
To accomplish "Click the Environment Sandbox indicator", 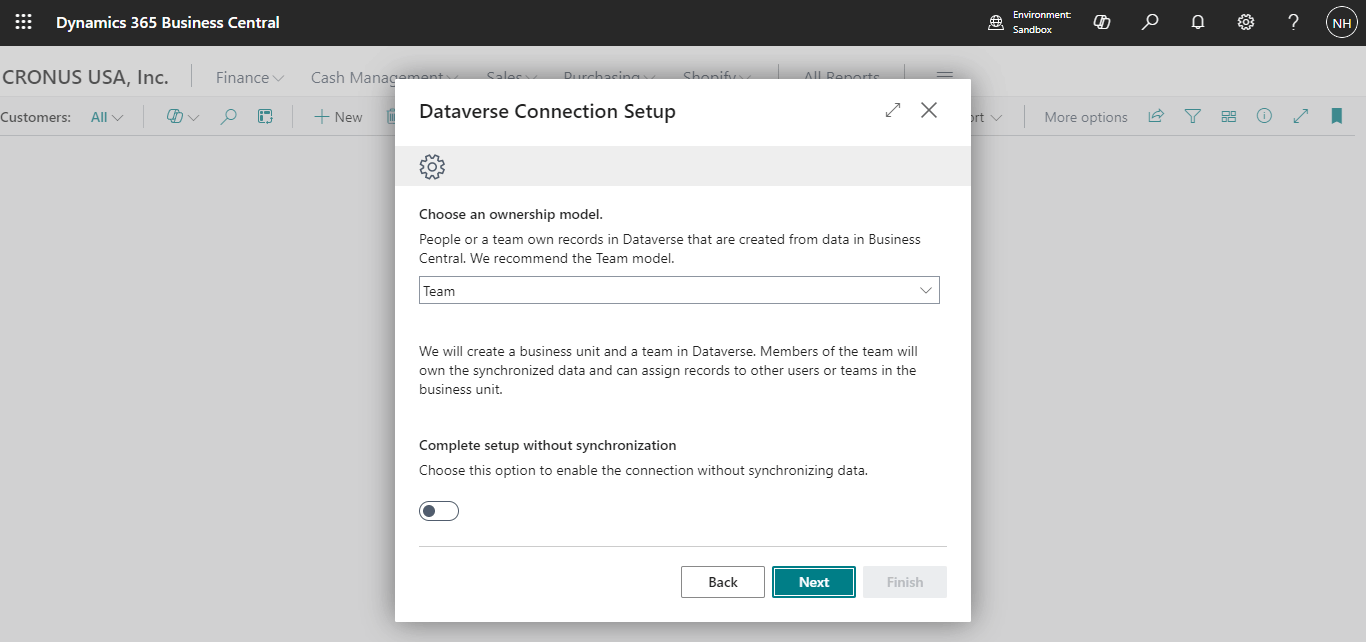I will click(1029, 22).
